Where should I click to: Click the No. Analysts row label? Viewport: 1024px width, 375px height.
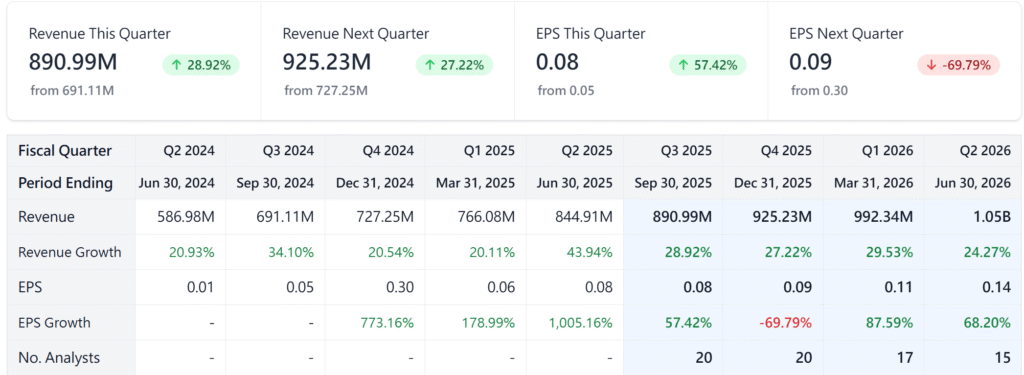[59, 357]
